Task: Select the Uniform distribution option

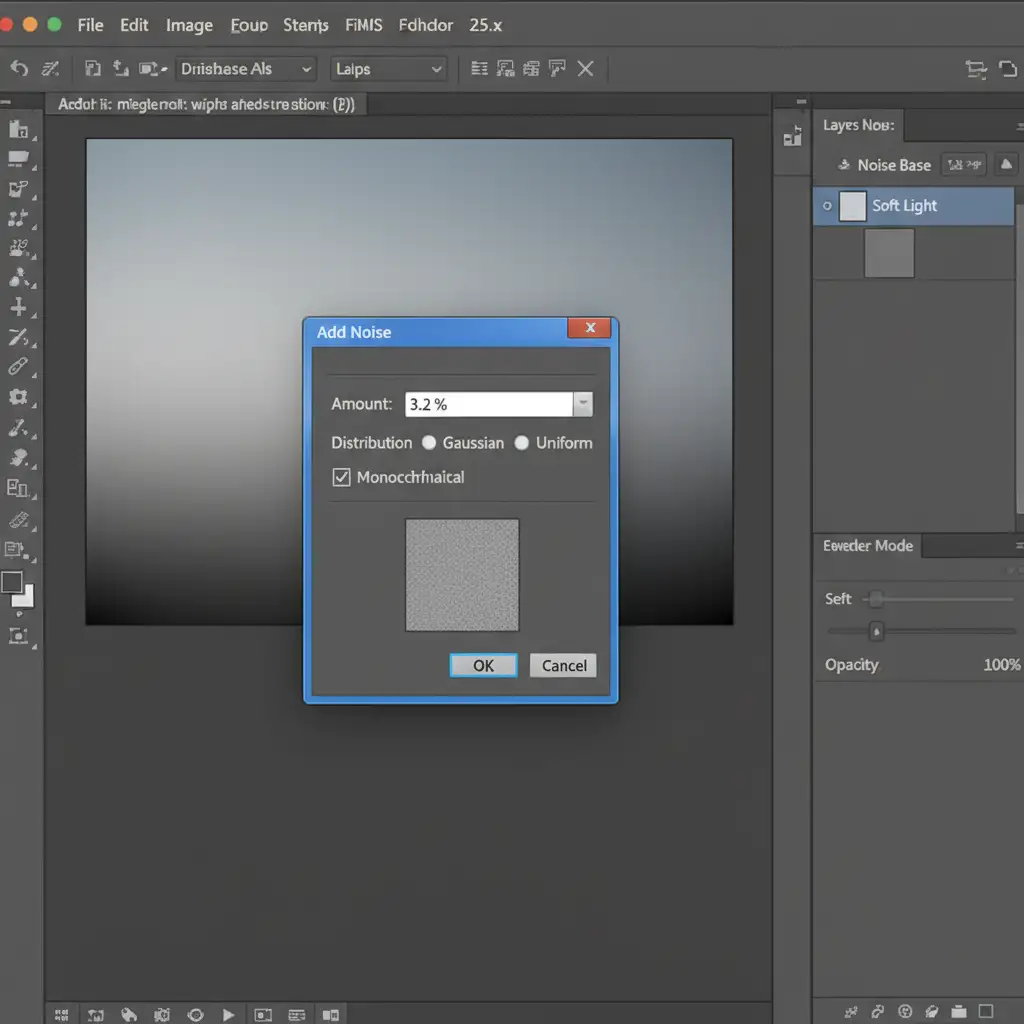Action: (x=522, y=443)
